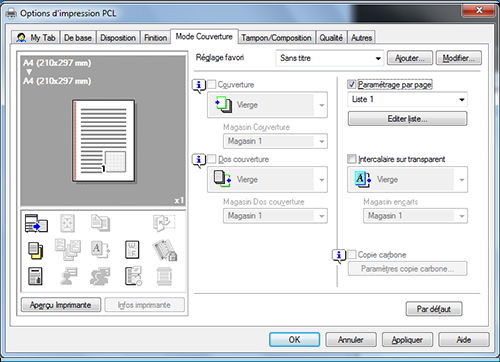
Task: Click the watermark W page icon
Action: coord(132,250)
